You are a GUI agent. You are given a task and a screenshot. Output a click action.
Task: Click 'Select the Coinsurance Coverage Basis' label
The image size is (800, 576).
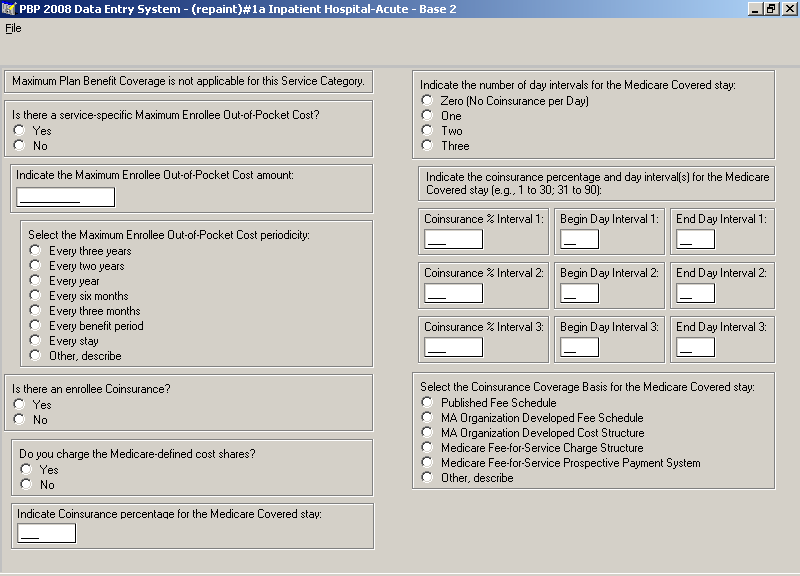click(x=587, y=387)
